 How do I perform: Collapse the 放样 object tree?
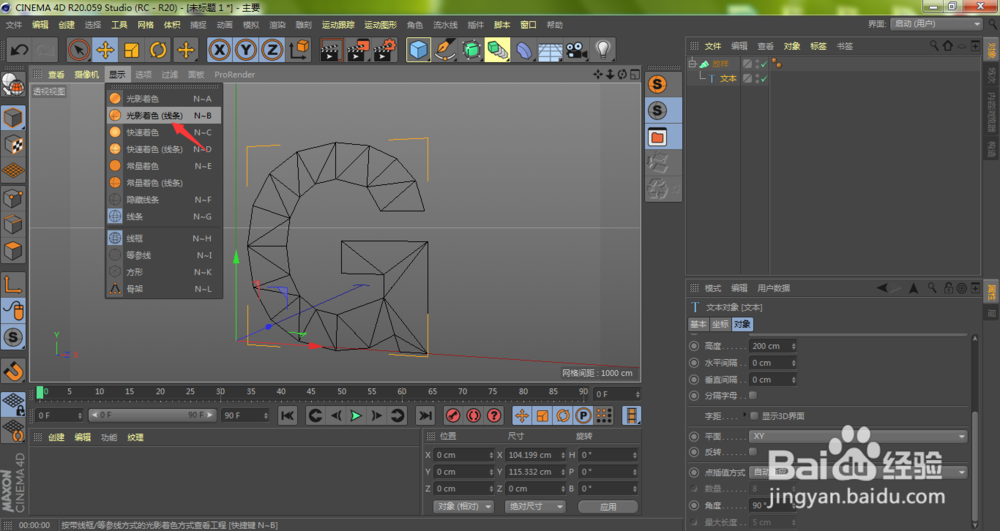pos(693,64)
